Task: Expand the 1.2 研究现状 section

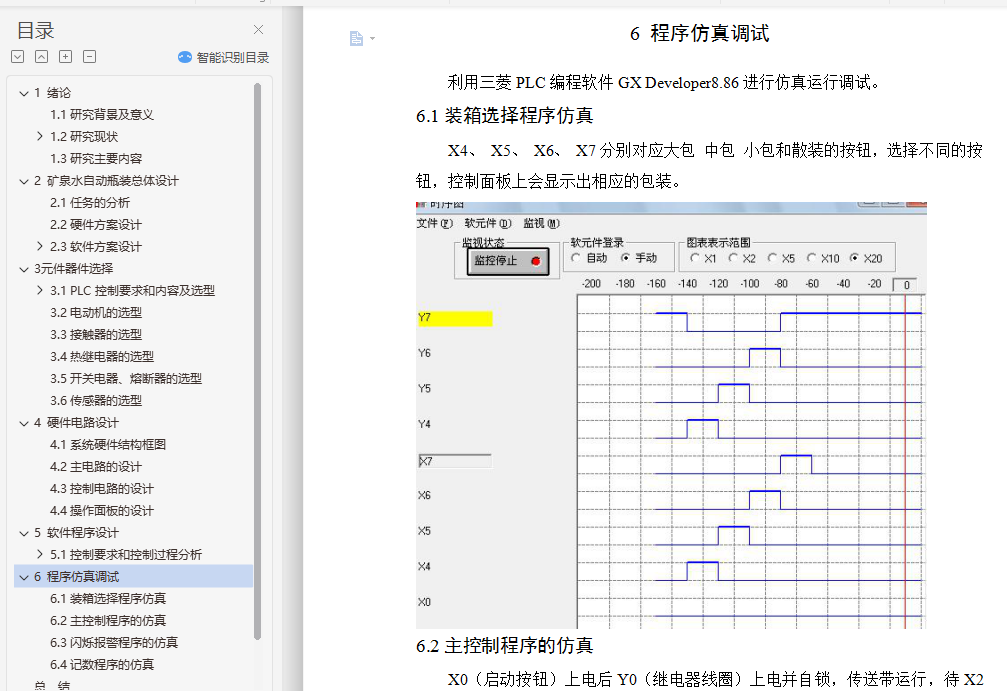Action: 40,136
